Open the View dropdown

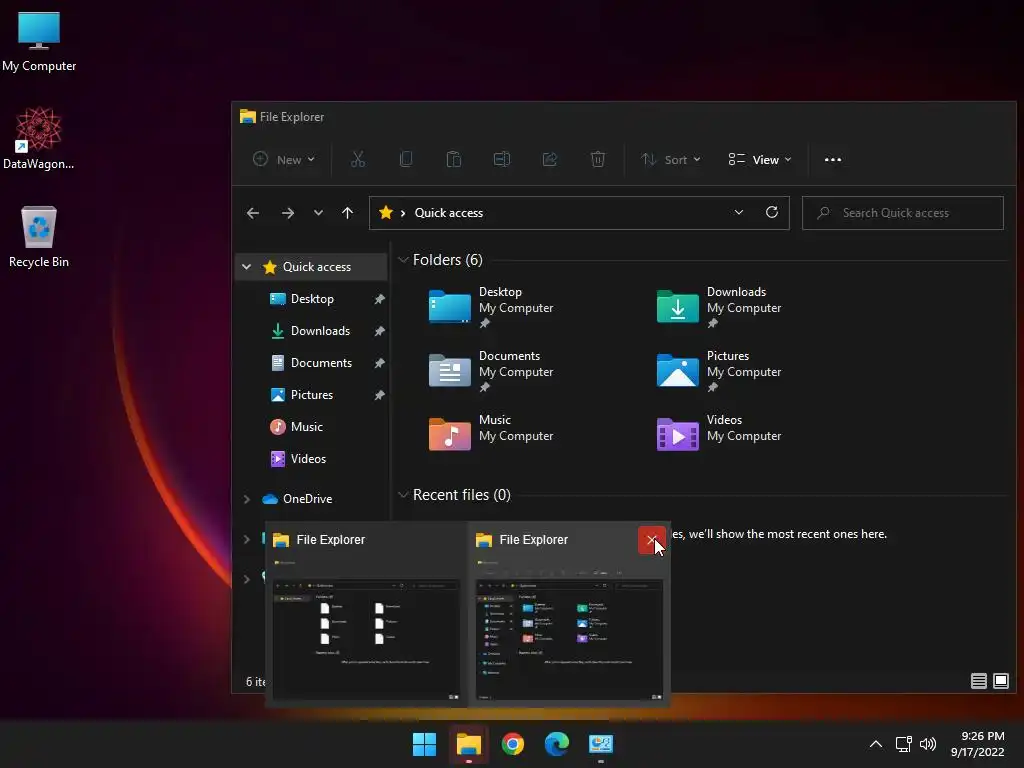(760, 159)
